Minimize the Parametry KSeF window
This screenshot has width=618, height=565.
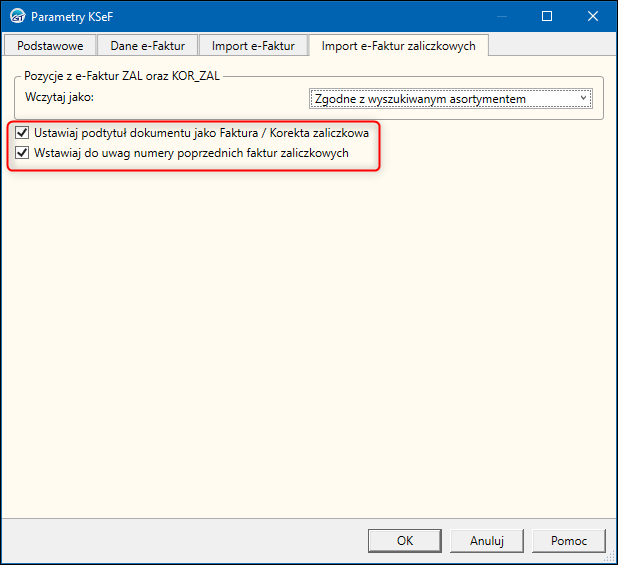502,16
